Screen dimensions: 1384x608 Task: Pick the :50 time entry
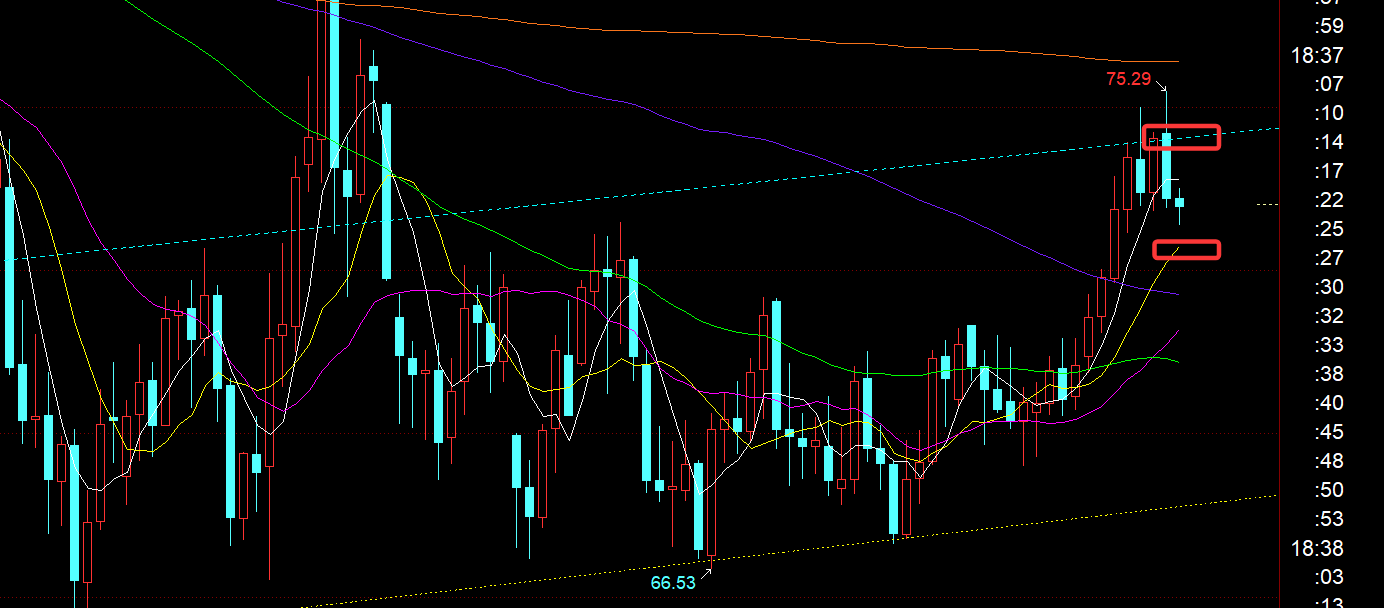click(x=1330, y=490)
